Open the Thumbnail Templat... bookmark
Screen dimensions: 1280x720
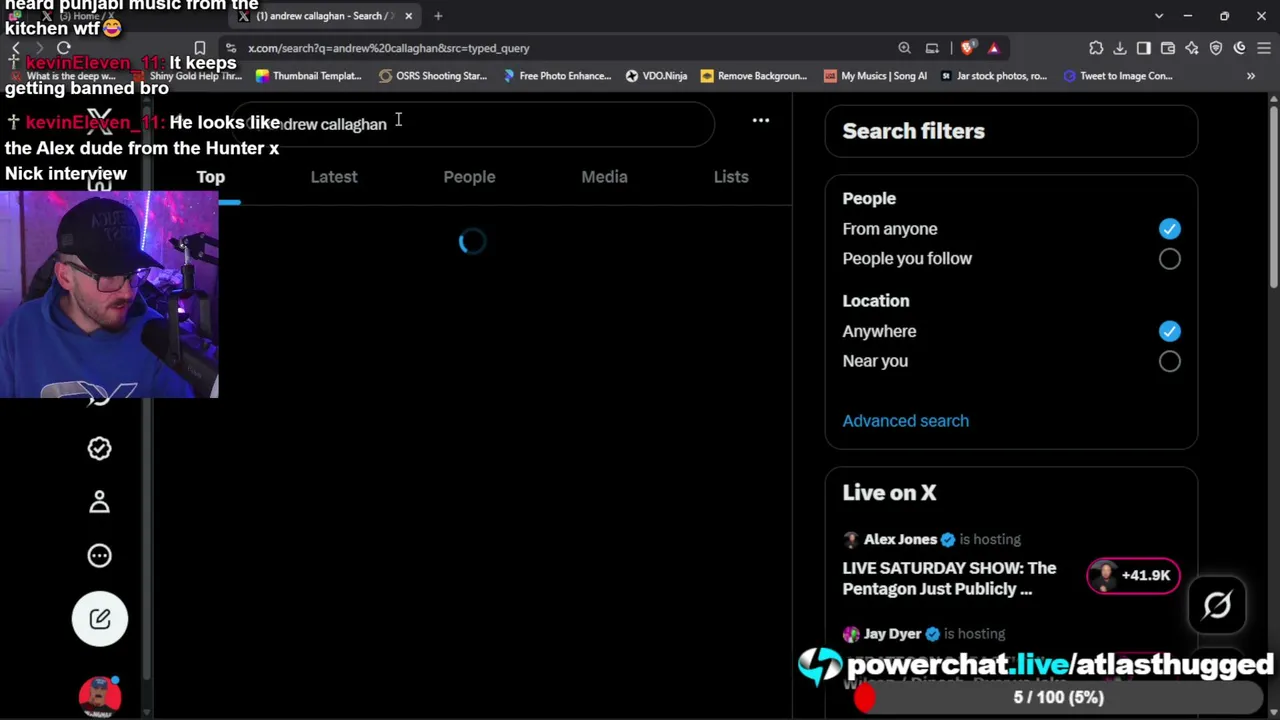tap(308, 76)
